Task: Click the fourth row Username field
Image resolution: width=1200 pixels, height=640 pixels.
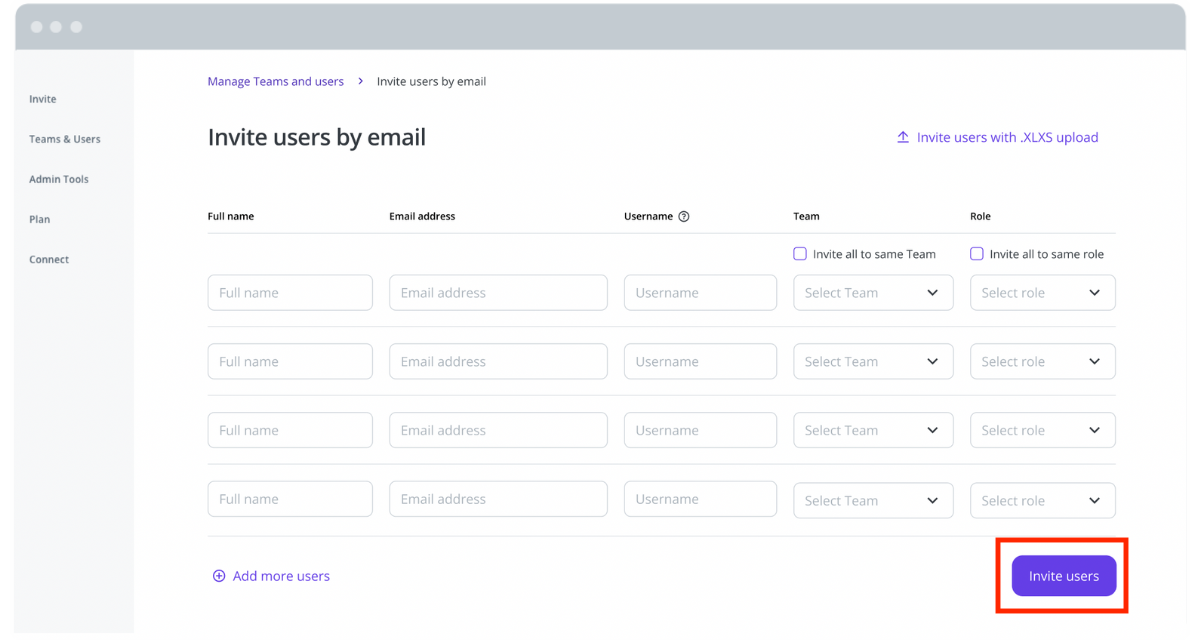Action: pyautogui.click(x=700, y=499)
